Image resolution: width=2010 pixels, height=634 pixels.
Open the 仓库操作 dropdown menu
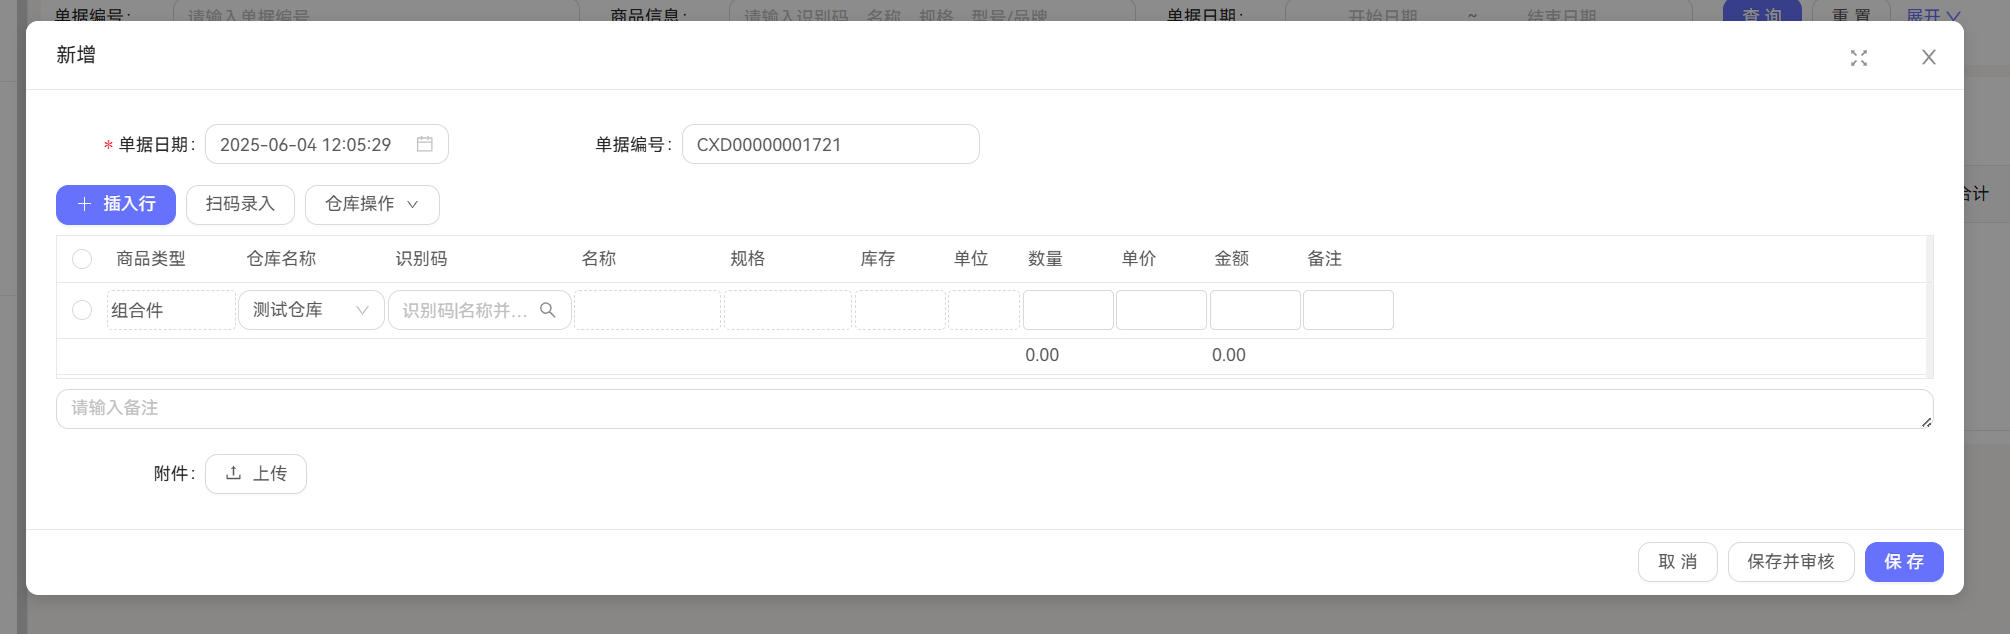pos(372,204)
